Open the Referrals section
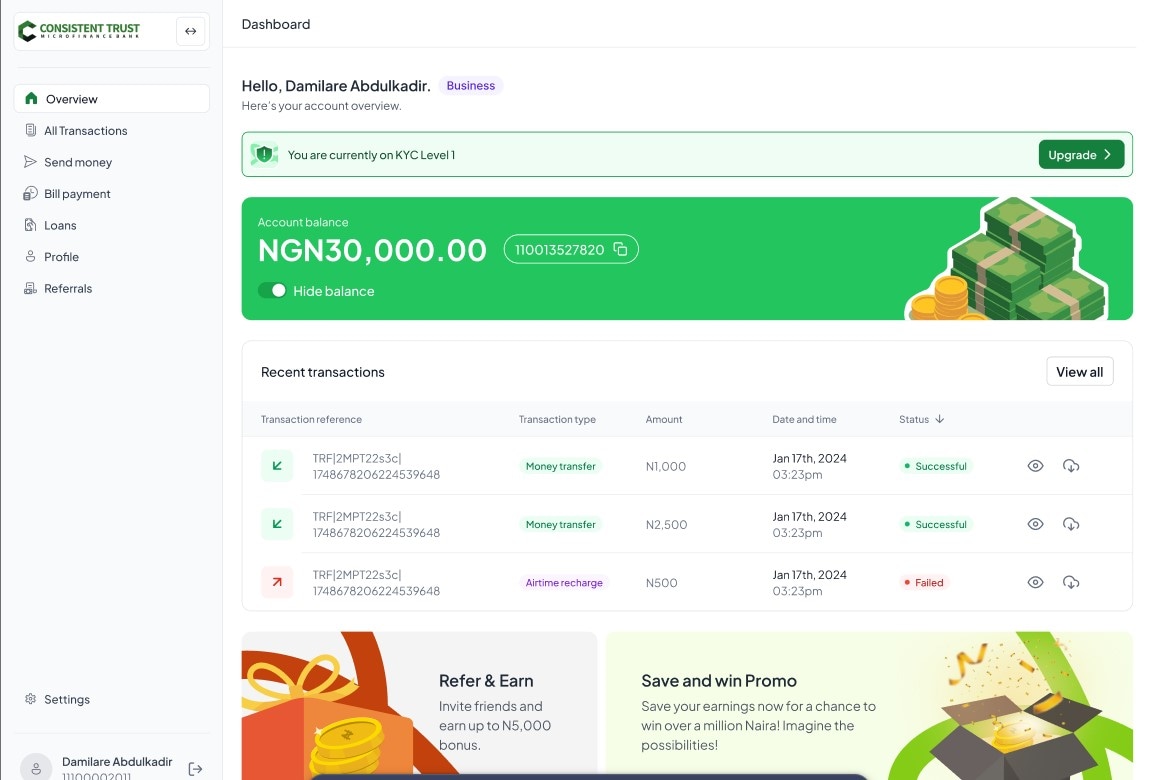 [68, 288]
